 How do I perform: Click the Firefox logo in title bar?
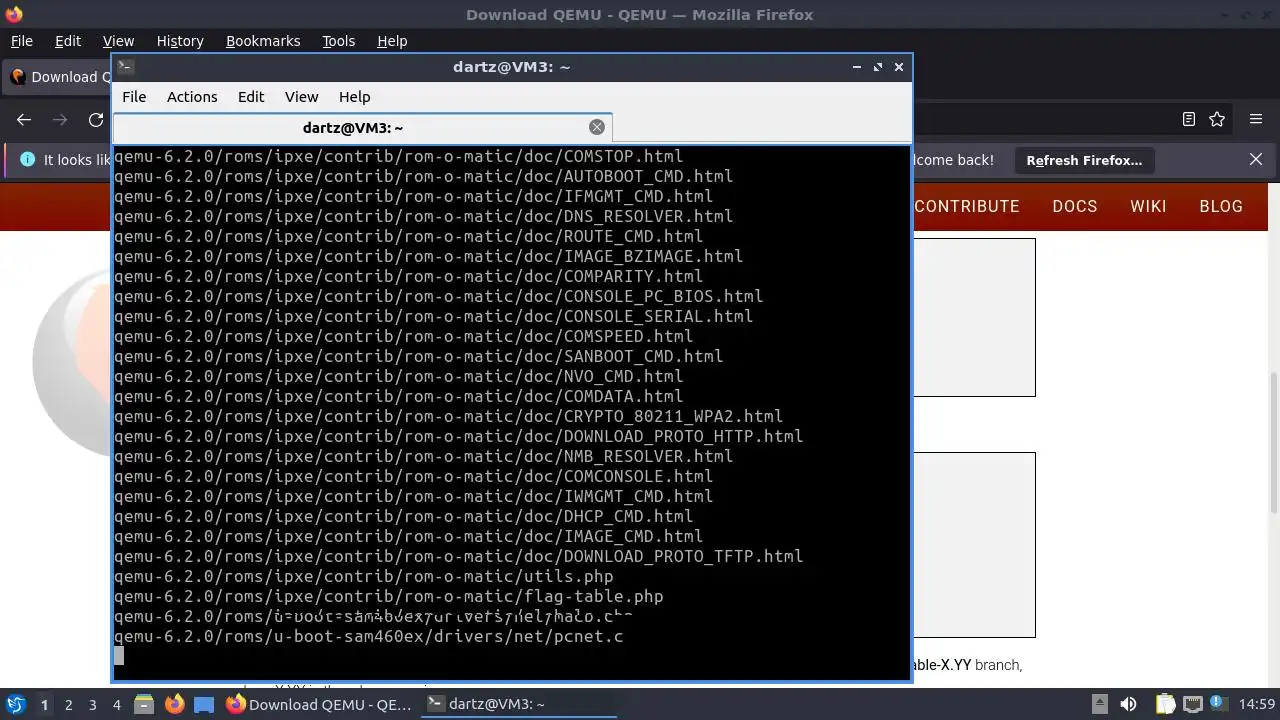[12, 13]
